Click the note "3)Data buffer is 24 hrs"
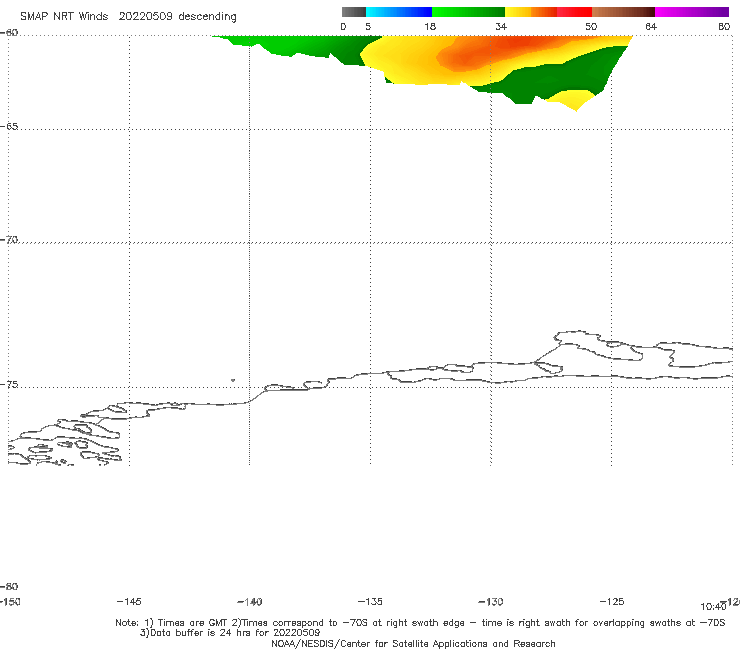 click(x=230, y=633)
